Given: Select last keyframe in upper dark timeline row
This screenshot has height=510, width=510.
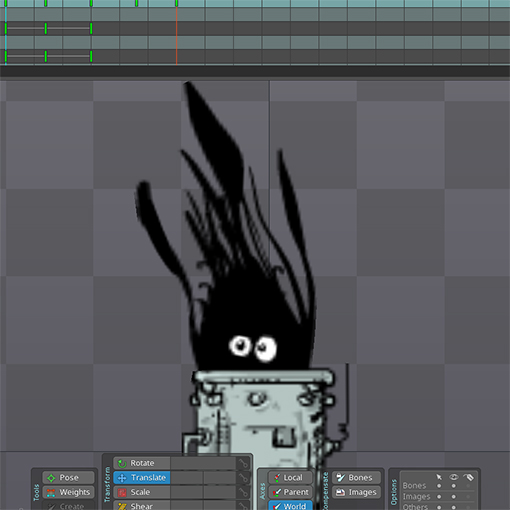Looking at the screenshot, I should 91,28.
